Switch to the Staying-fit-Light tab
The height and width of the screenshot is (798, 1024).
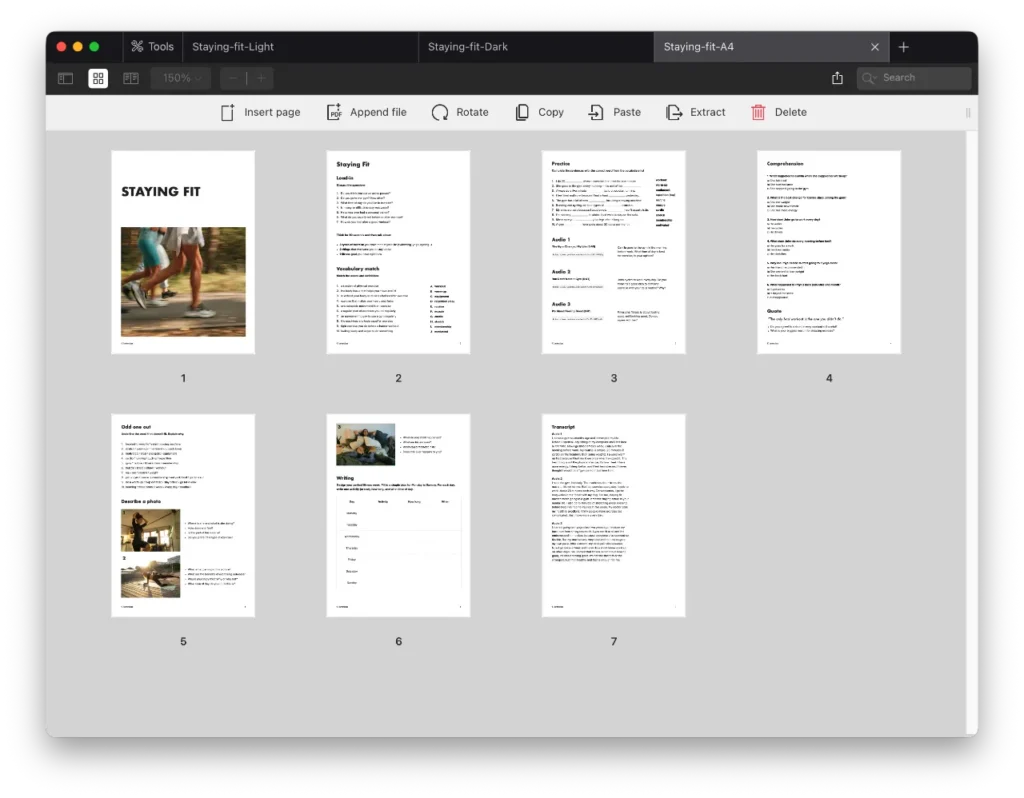coord(233,47)
